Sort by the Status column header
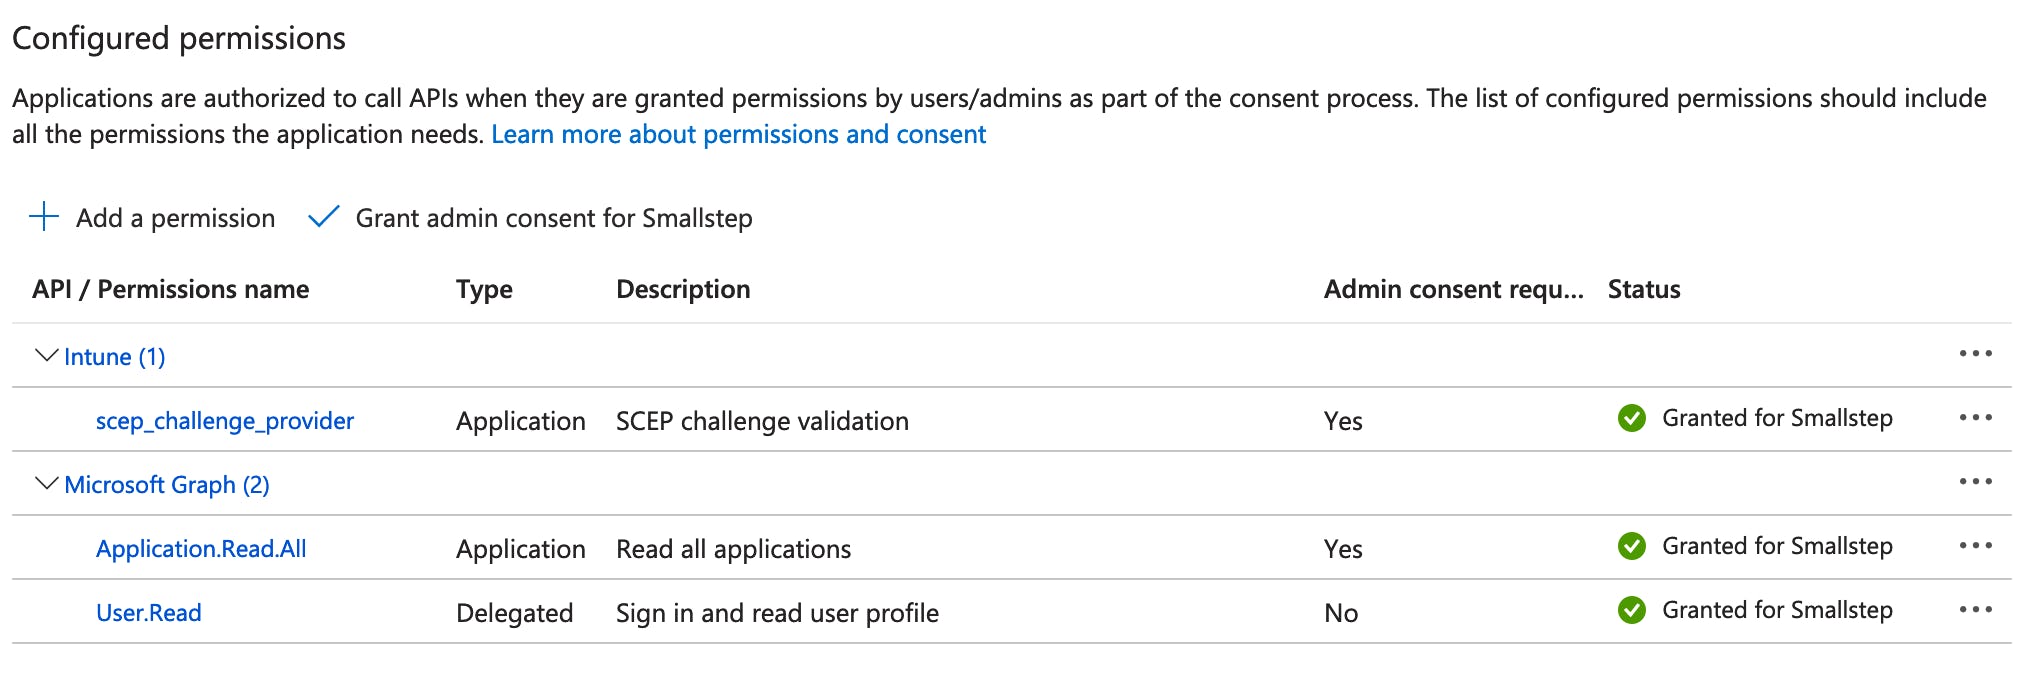The image size is (2038, 682). point(1644,289)
